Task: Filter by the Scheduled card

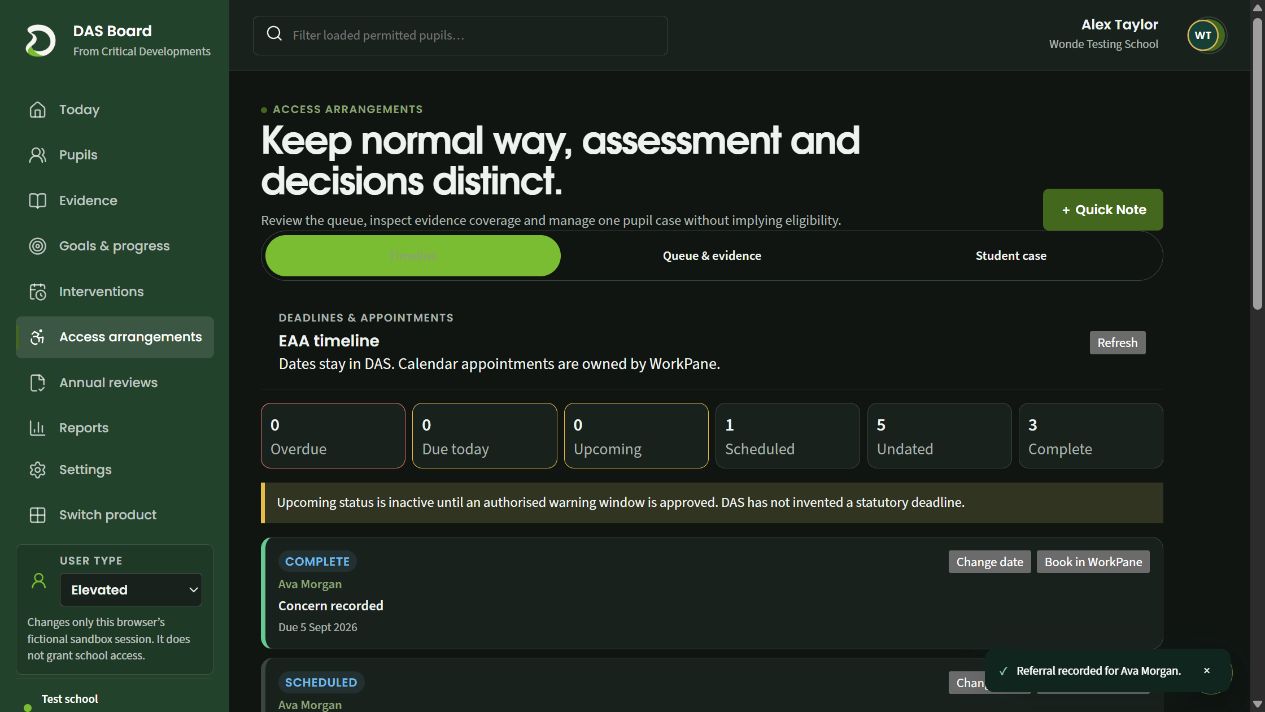Action: [x=787, y=436]
